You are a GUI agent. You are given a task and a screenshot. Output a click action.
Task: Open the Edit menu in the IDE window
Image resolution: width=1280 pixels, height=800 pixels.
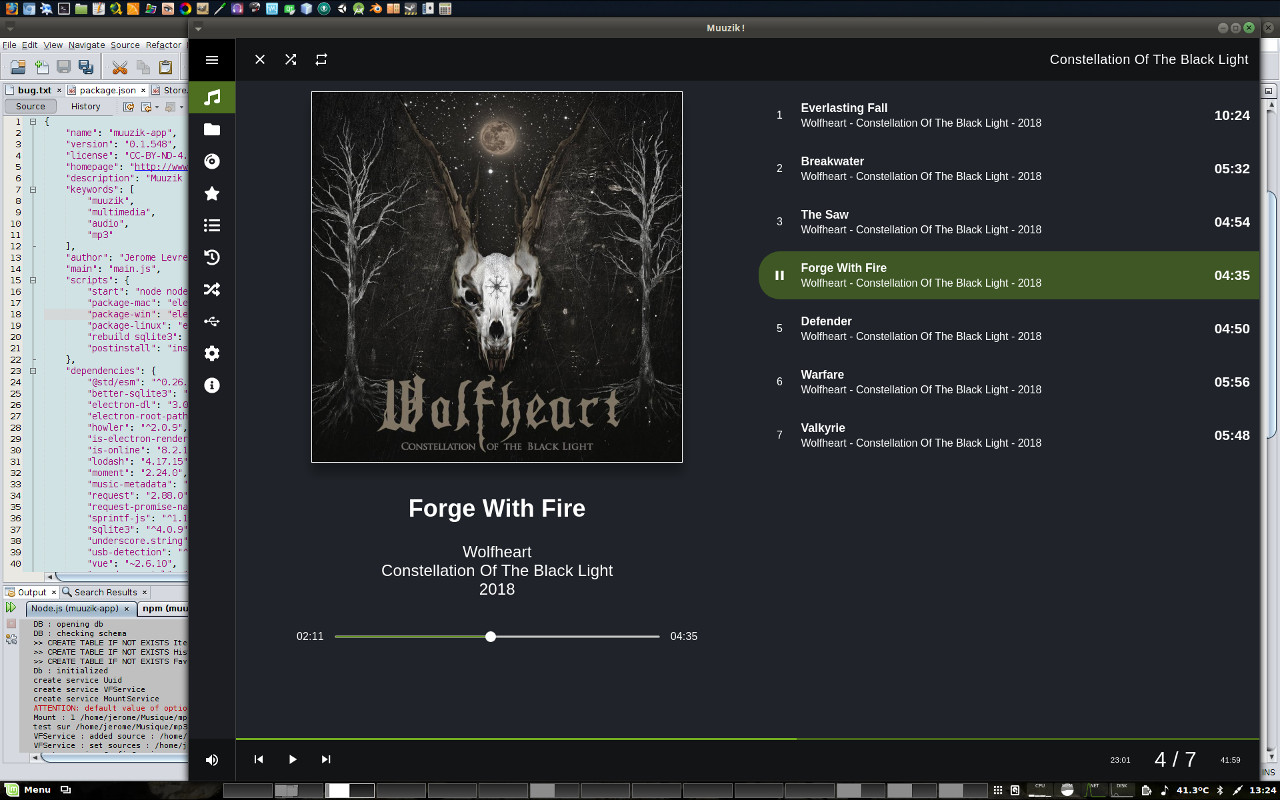click(x=30, y=45)
